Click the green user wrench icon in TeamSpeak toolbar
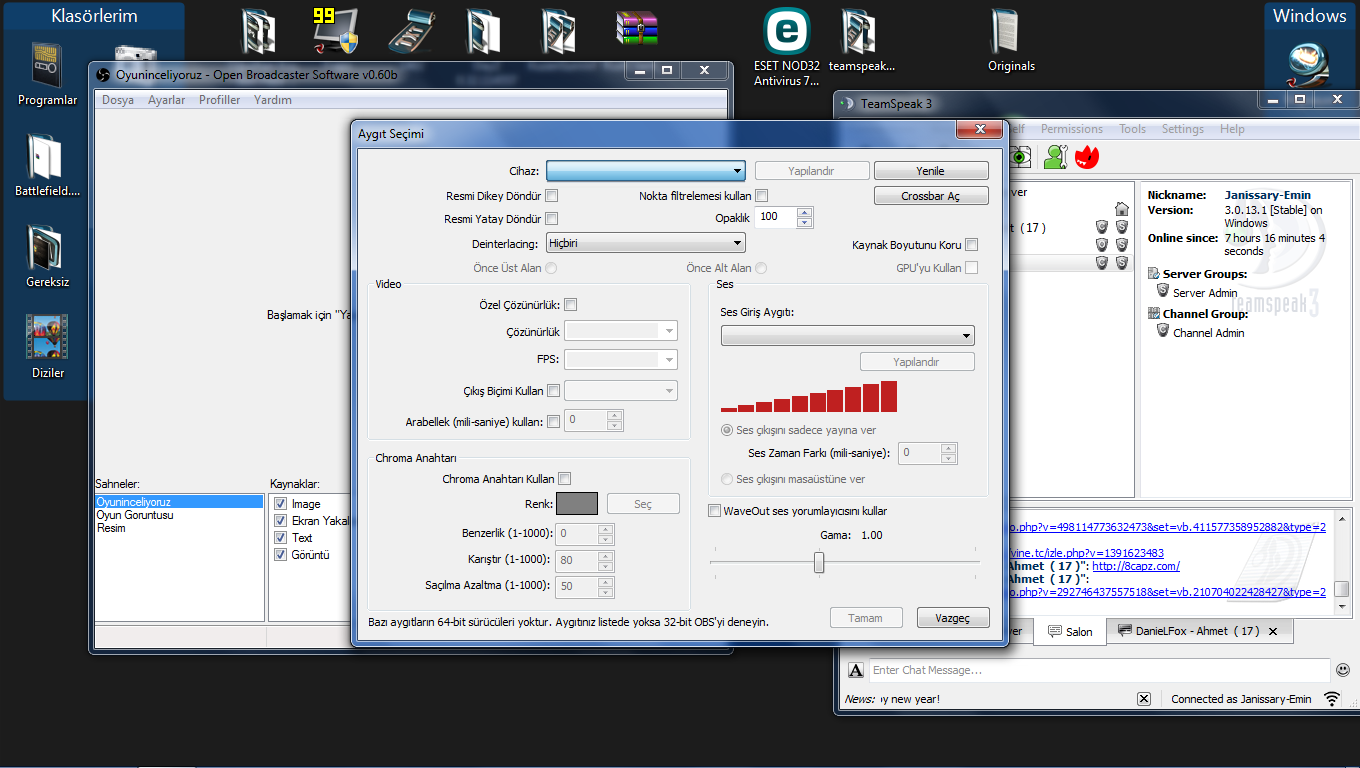1360x768 pixels. point(1055,156)
